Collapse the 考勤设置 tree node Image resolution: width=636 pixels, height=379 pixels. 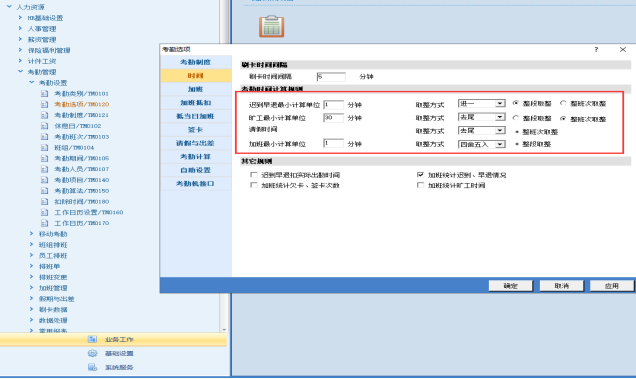coord(32,82)
